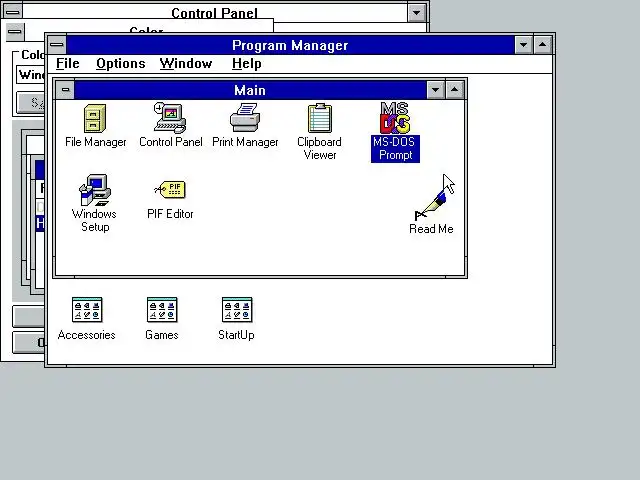Minimize the Main group window
640x480 pixels.
click(436, 90)
